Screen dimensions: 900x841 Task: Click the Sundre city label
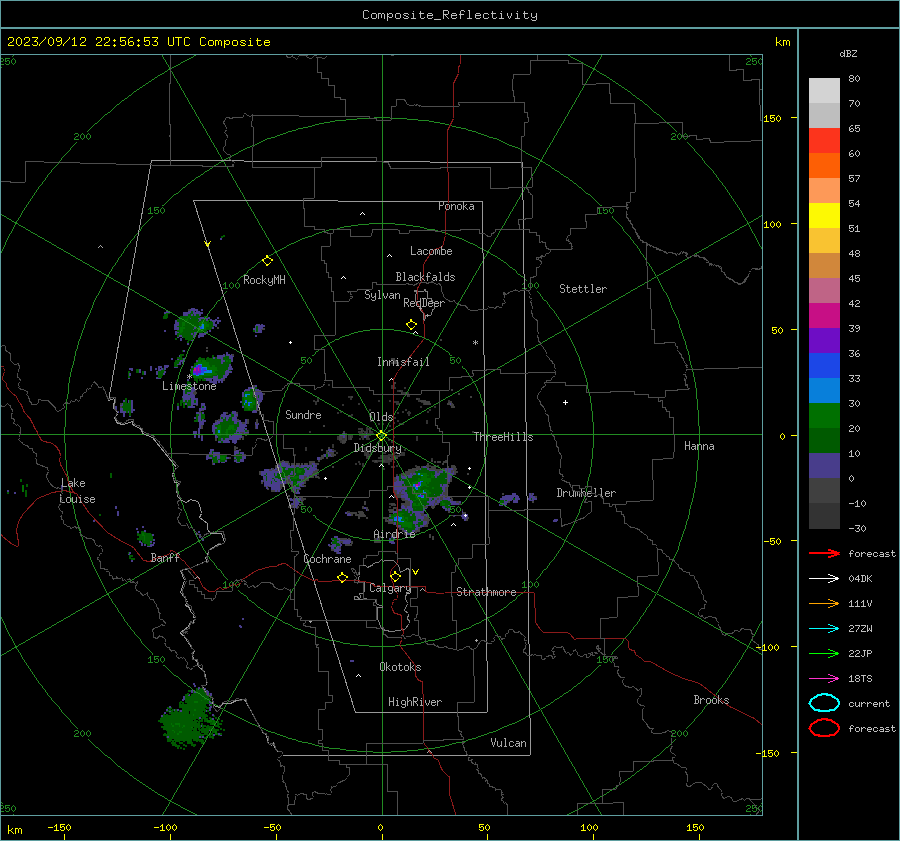click(x=303, y=414)
